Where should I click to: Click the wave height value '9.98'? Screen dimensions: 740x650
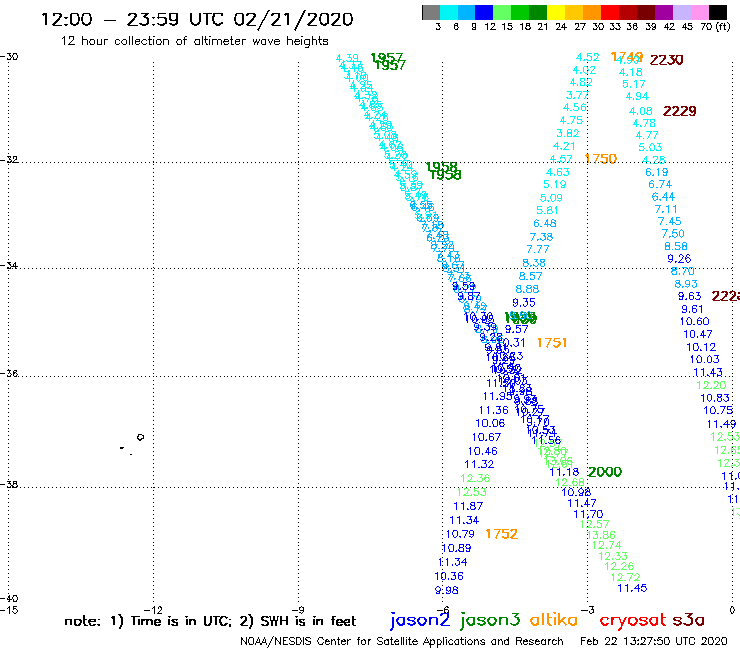pyautogui.click(x=446, y=590)
